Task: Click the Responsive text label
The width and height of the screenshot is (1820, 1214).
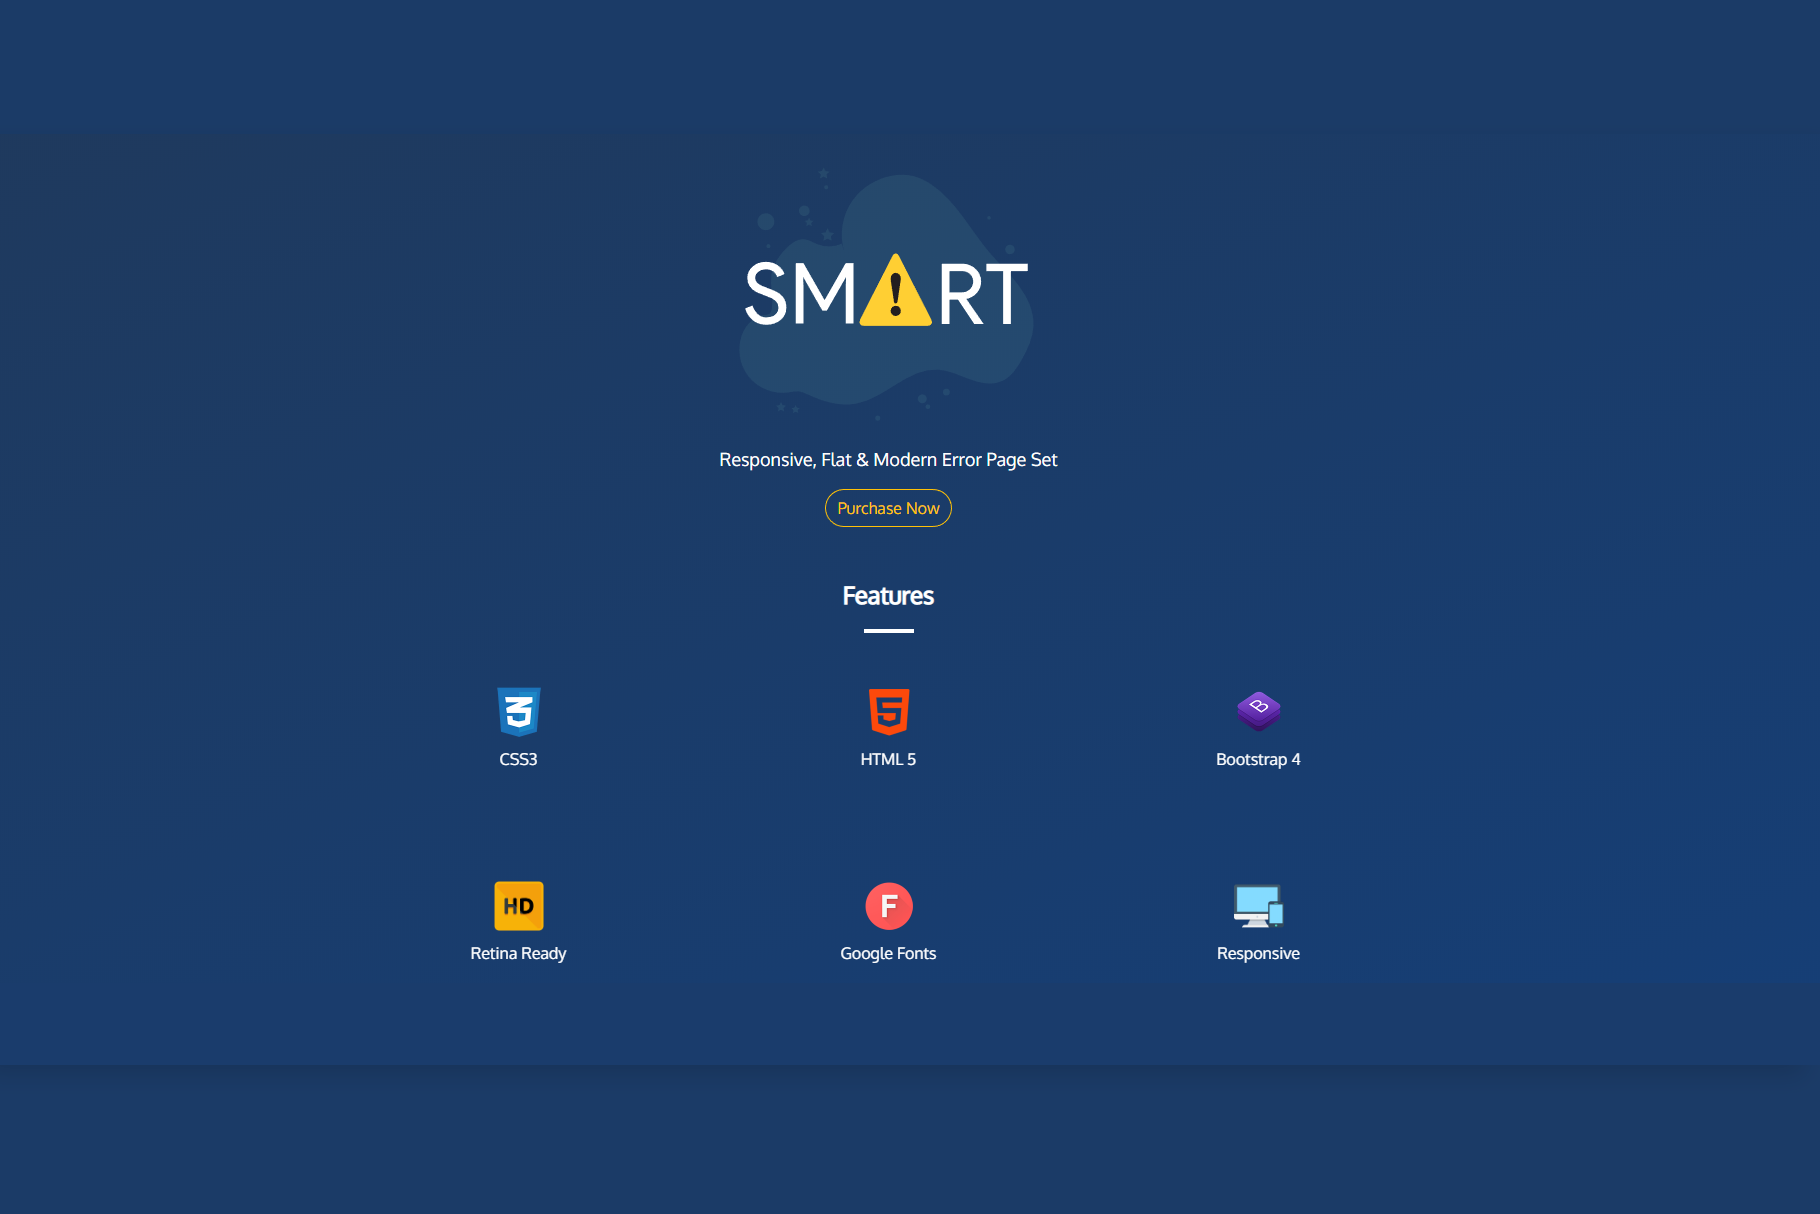Action: click(1258, 953)
